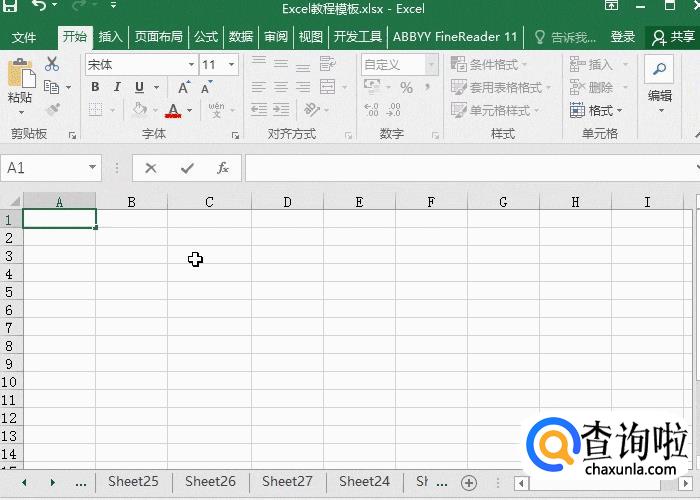
Task: Click the accounting number format icon
Action: (x=372, y=86)
